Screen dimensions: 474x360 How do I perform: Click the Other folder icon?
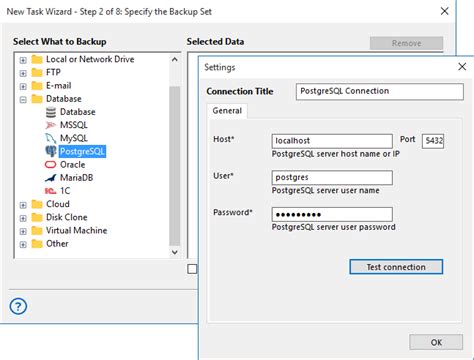37,244
